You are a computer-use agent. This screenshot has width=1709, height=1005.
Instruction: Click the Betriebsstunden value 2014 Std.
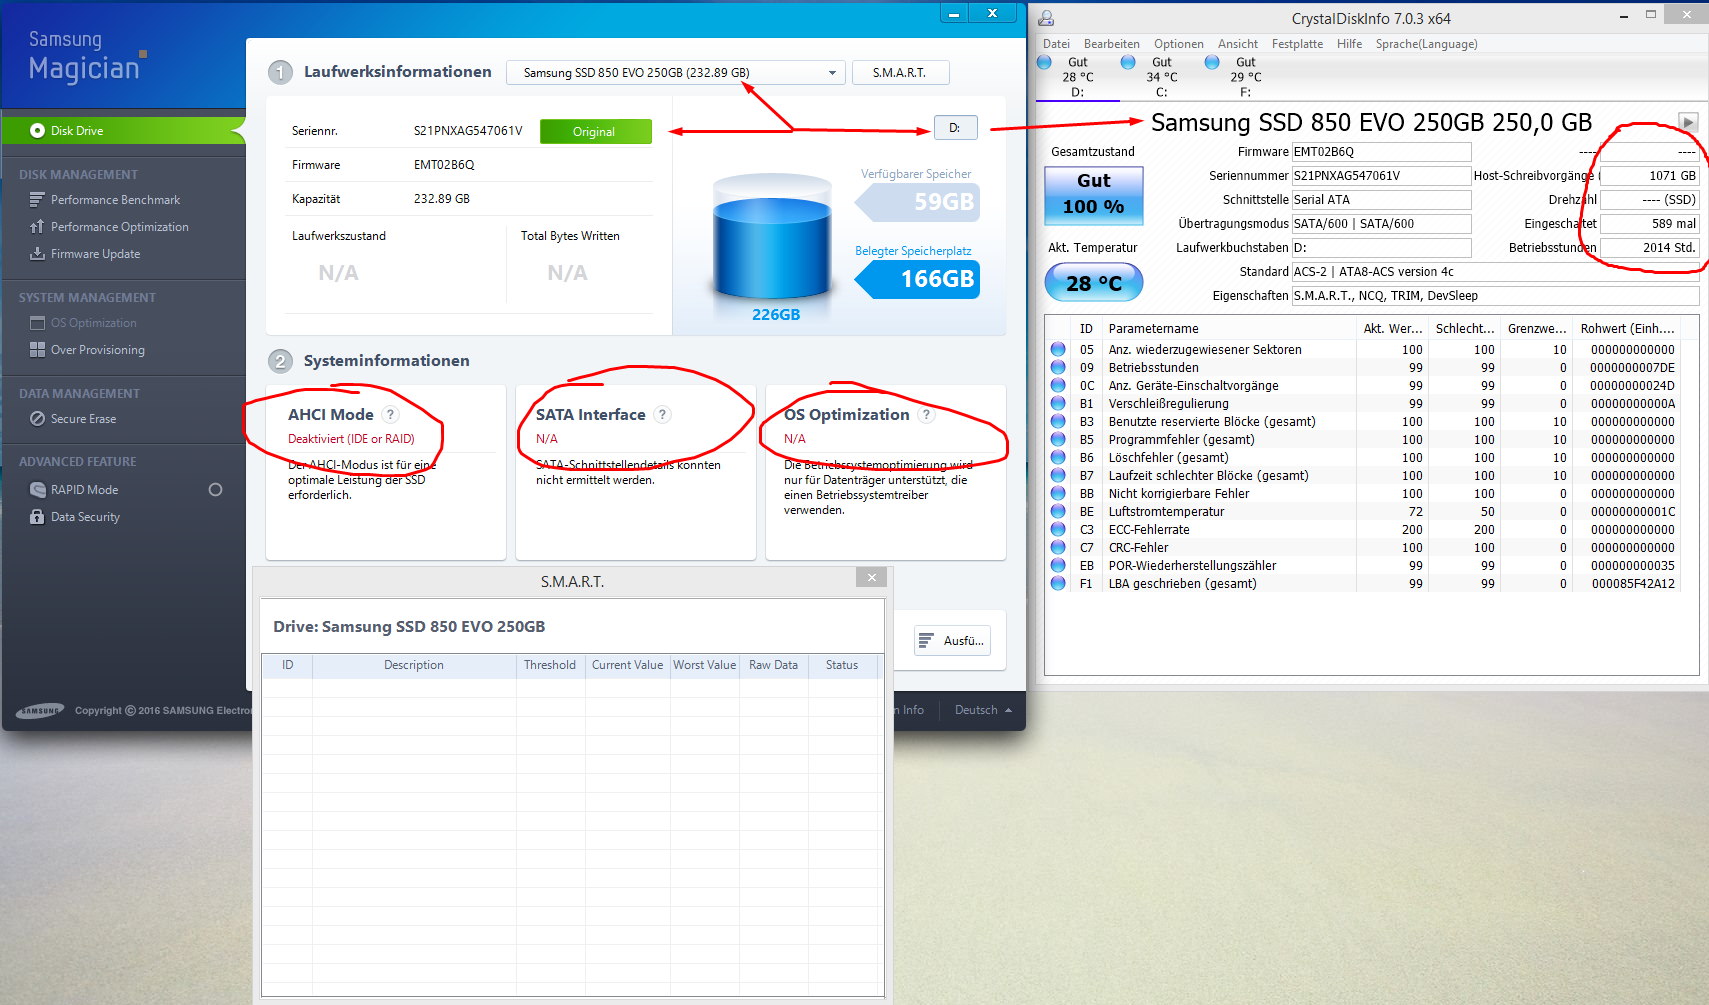pos(1649,248)
